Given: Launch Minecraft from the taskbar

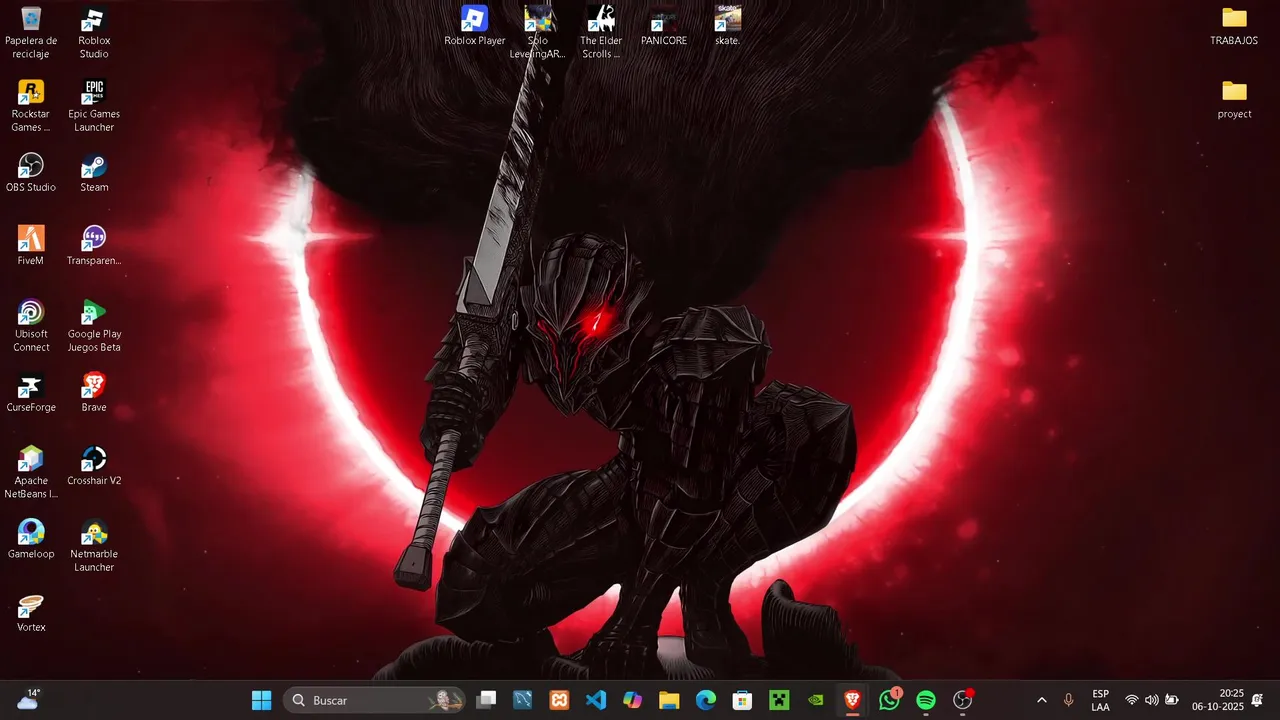Looking at the screenshot, I should [779, 700].
